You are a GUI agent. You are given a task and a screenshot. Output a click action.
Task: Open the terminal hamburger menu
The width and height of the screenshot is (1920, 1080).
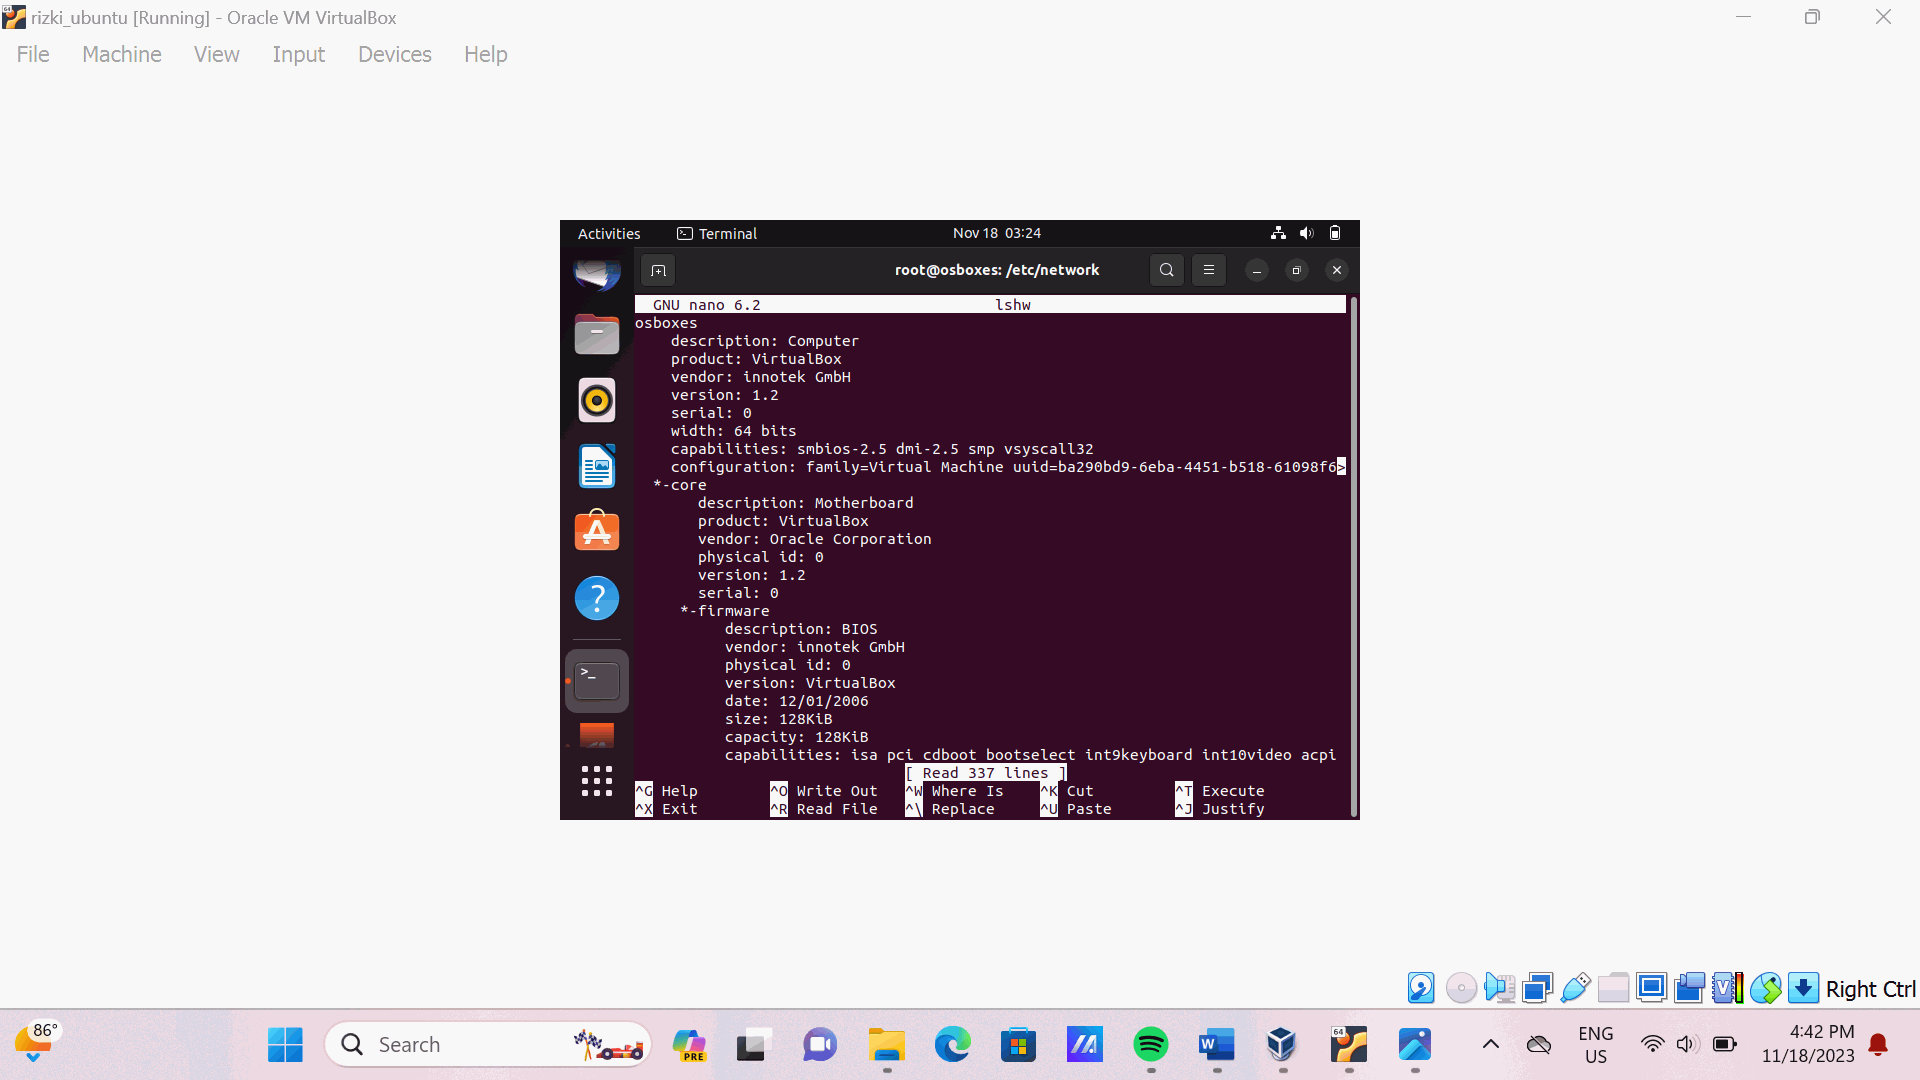[1209, 270]
